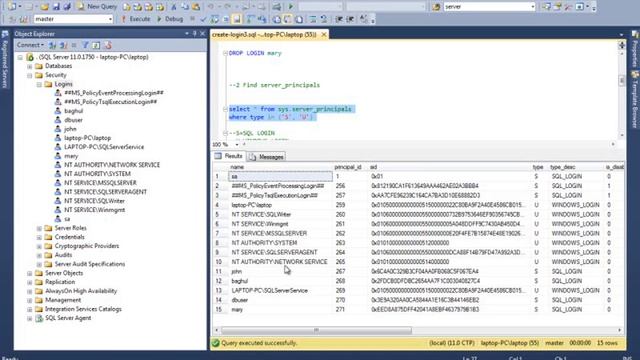This screenshot has width=640, height=360.
Task: Collapse the DROP LOGIN mary code block
Action: 225,53
